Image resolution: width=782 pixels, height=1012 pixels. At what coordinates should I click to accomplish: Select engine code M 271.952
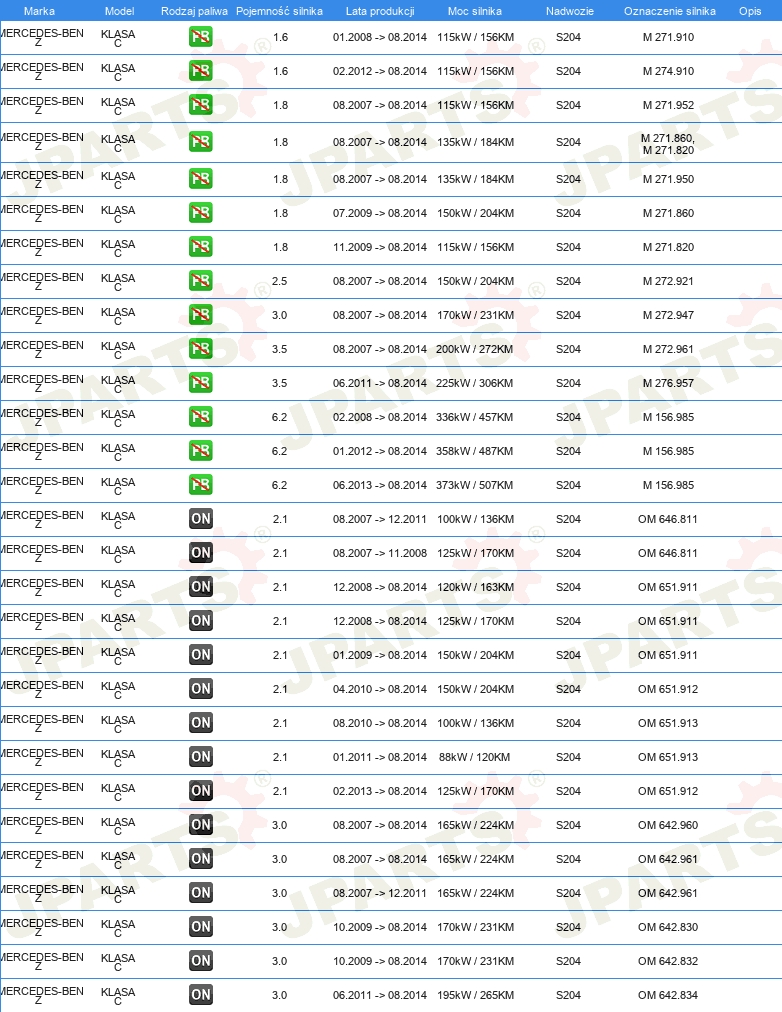pos(668,105)
